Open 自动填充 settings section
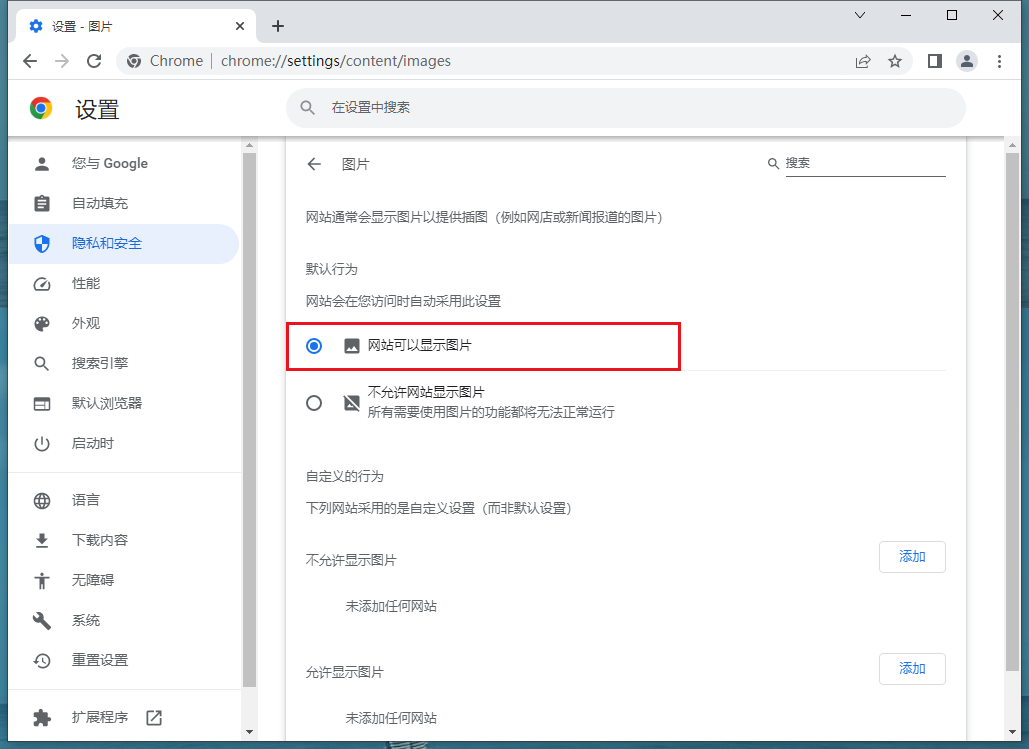Viewport: 1029px width, 749px height. pos(123,203)
